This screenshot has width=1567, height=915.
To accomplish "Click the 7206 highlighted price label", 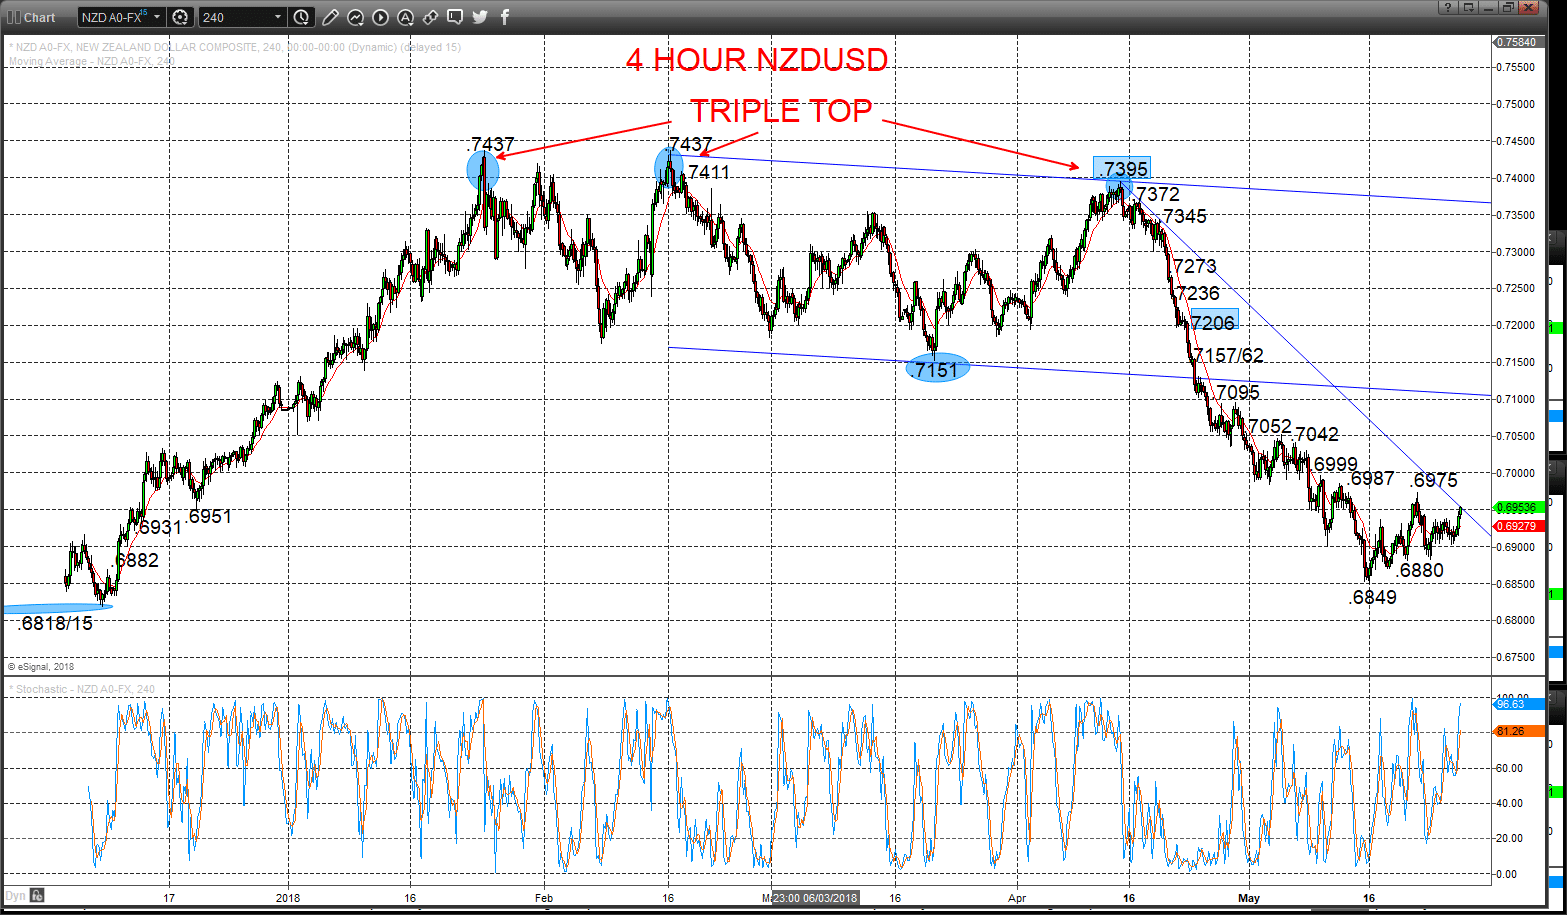I will [1213, 322].
